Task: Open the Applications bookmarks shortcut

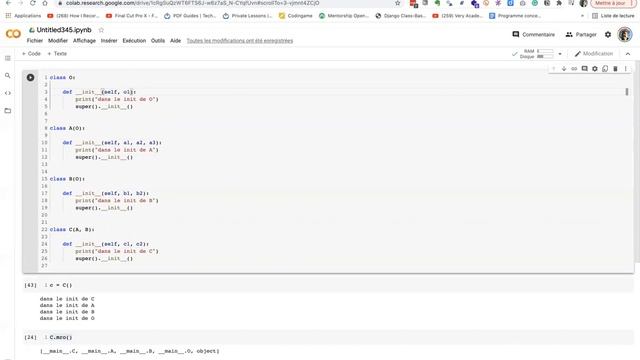Action: (x=23, y=16)
